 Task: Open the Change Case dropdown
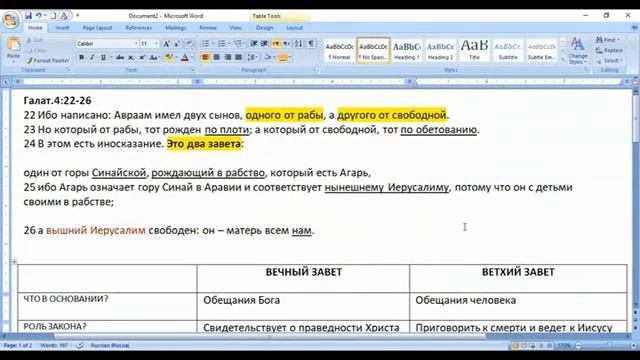pyautogui.click(x=154, y=58)
